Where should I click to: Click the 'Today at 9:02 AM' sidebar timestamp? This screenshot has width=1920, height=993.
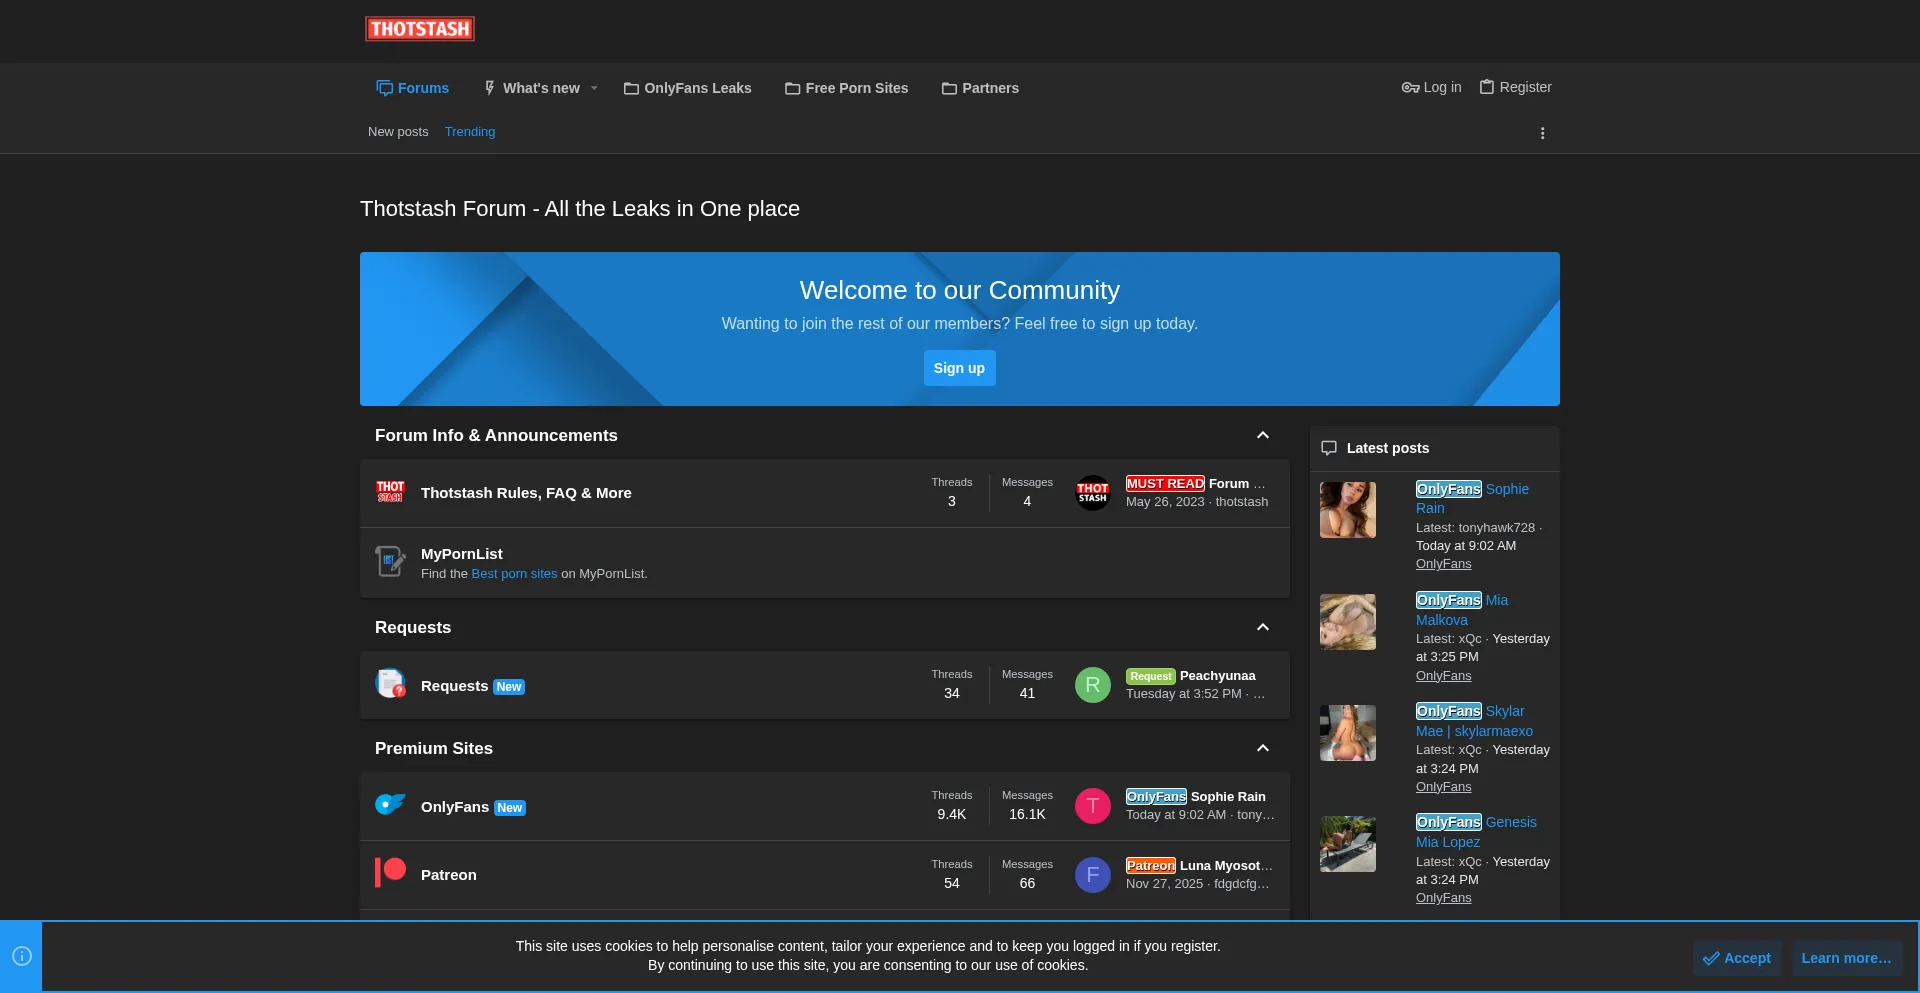1466,546
